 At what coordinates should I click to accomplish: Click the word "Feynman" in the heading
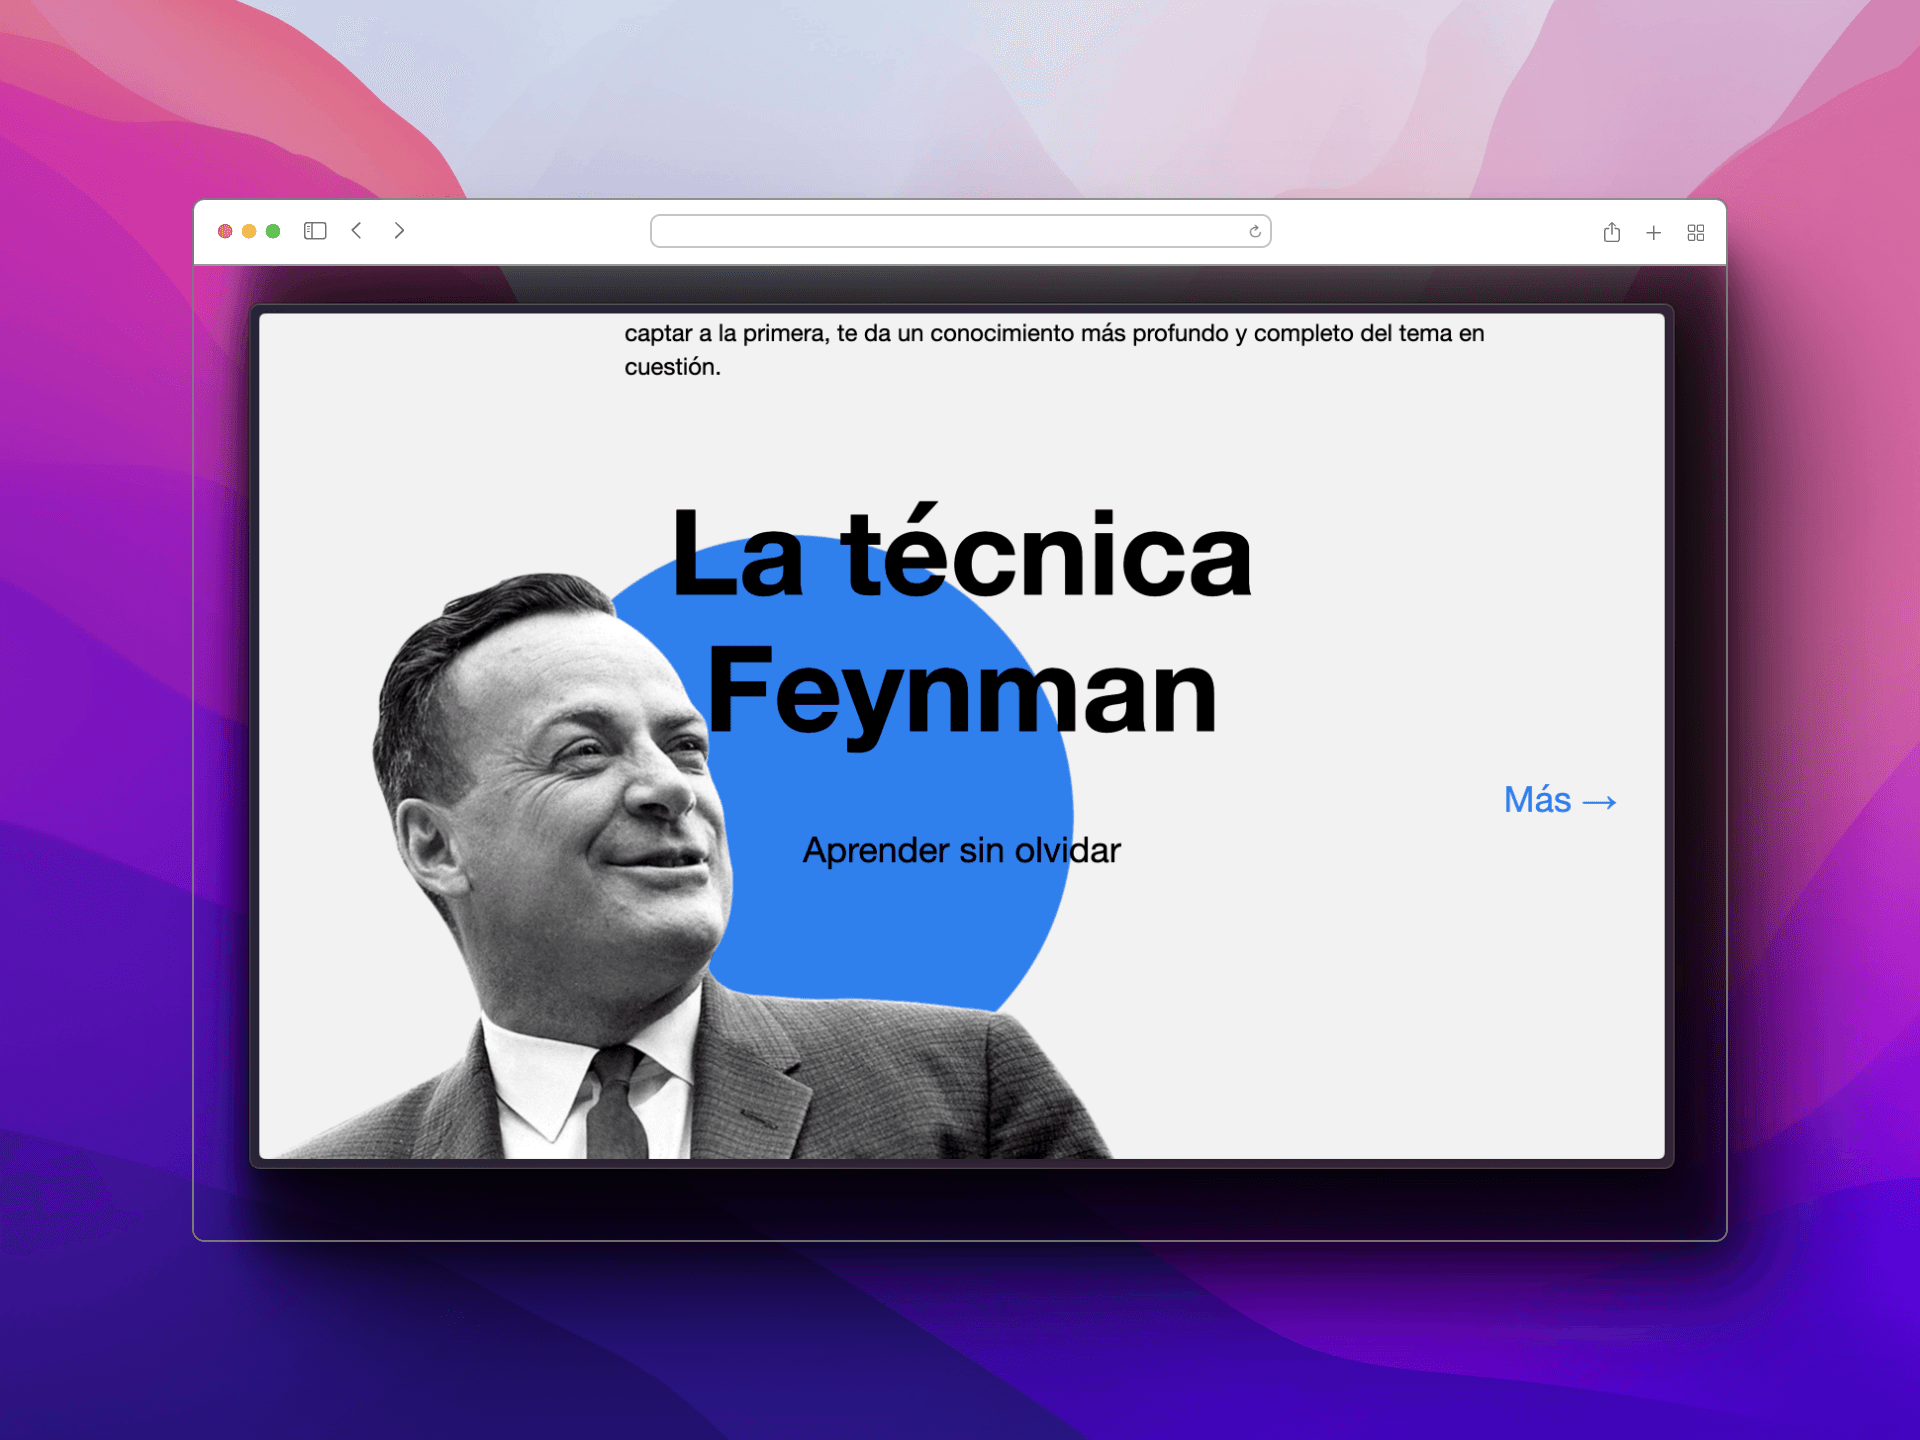[x=960, y=692]
